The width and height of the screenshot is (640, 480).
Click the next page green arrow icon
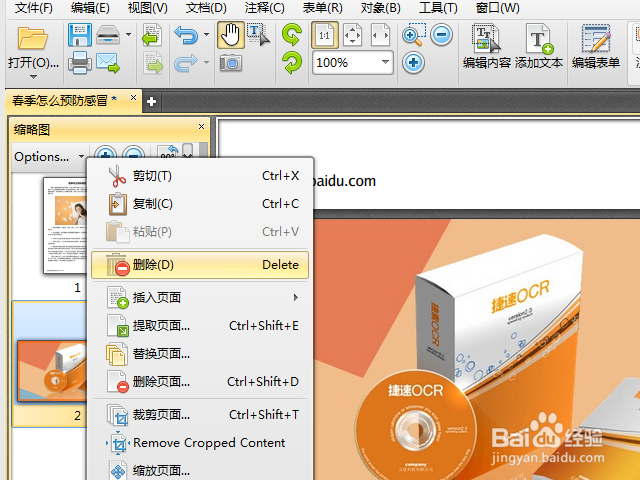[152, 63]
